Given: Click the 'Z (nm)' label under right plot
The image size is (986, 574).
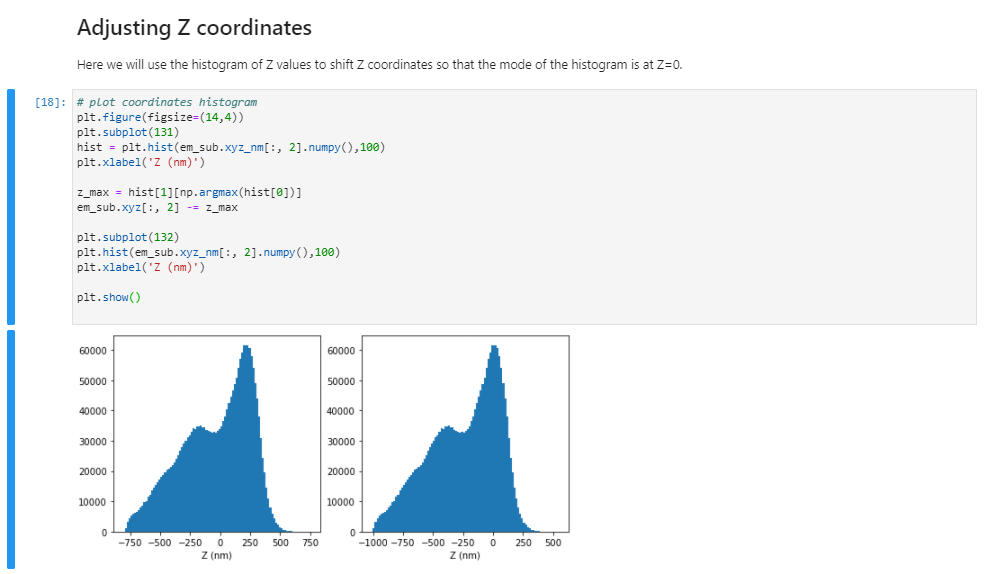Looking at the screenshot, I should [465, 555].
